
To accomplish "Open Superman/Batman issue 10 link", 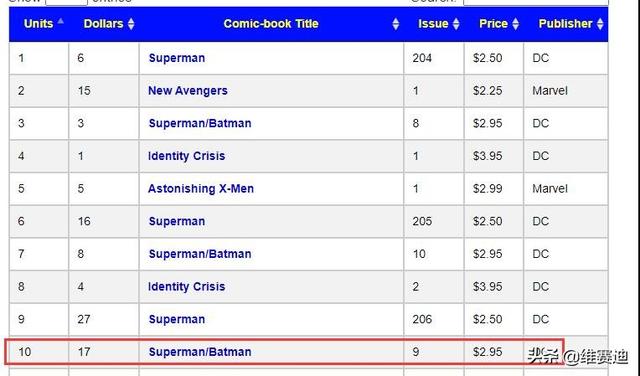I will (200, 254).
